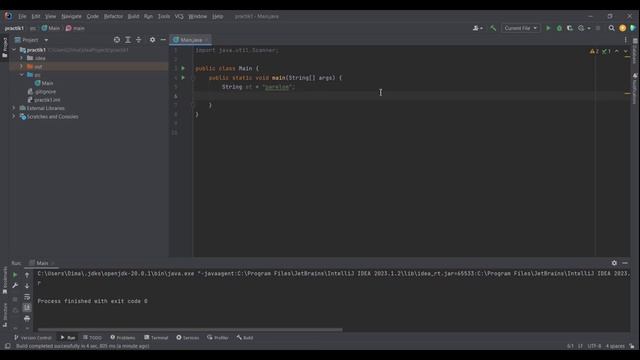Expand the out folder
This screenshot has width=640, height=360.
(22, 66)
